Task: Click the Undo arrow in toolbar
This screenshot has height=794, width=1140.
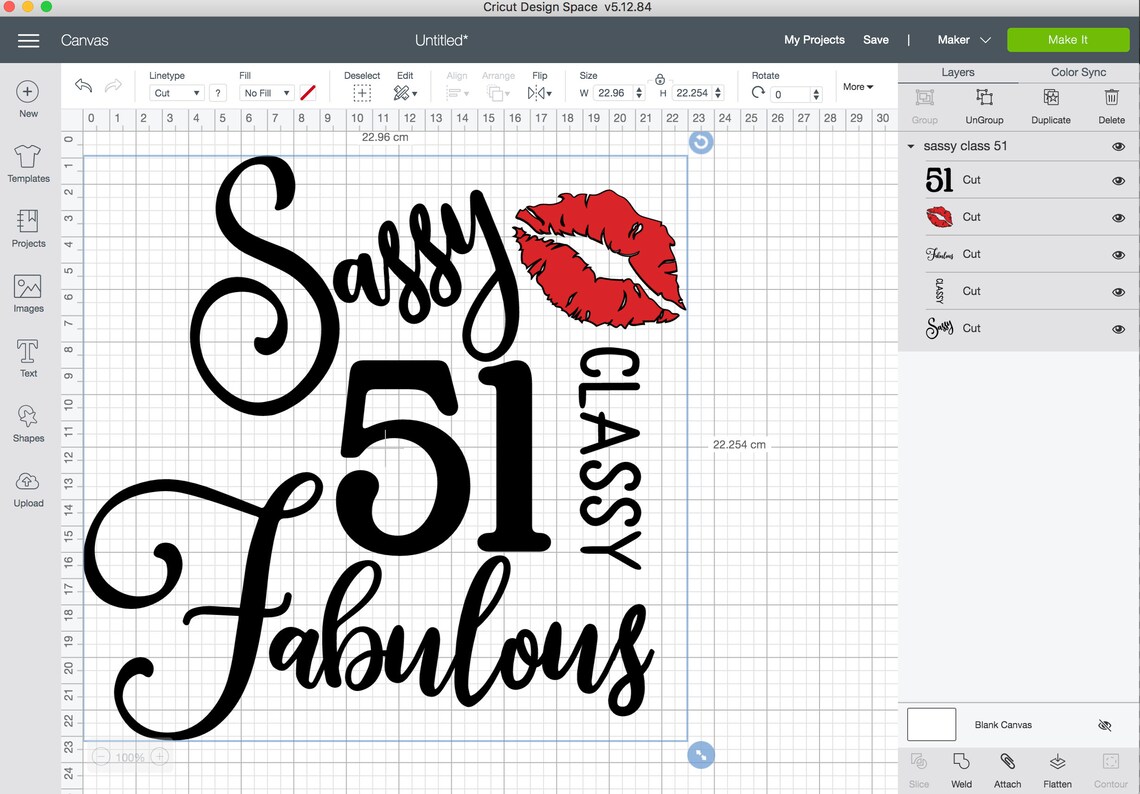Action: coord(83,86)
